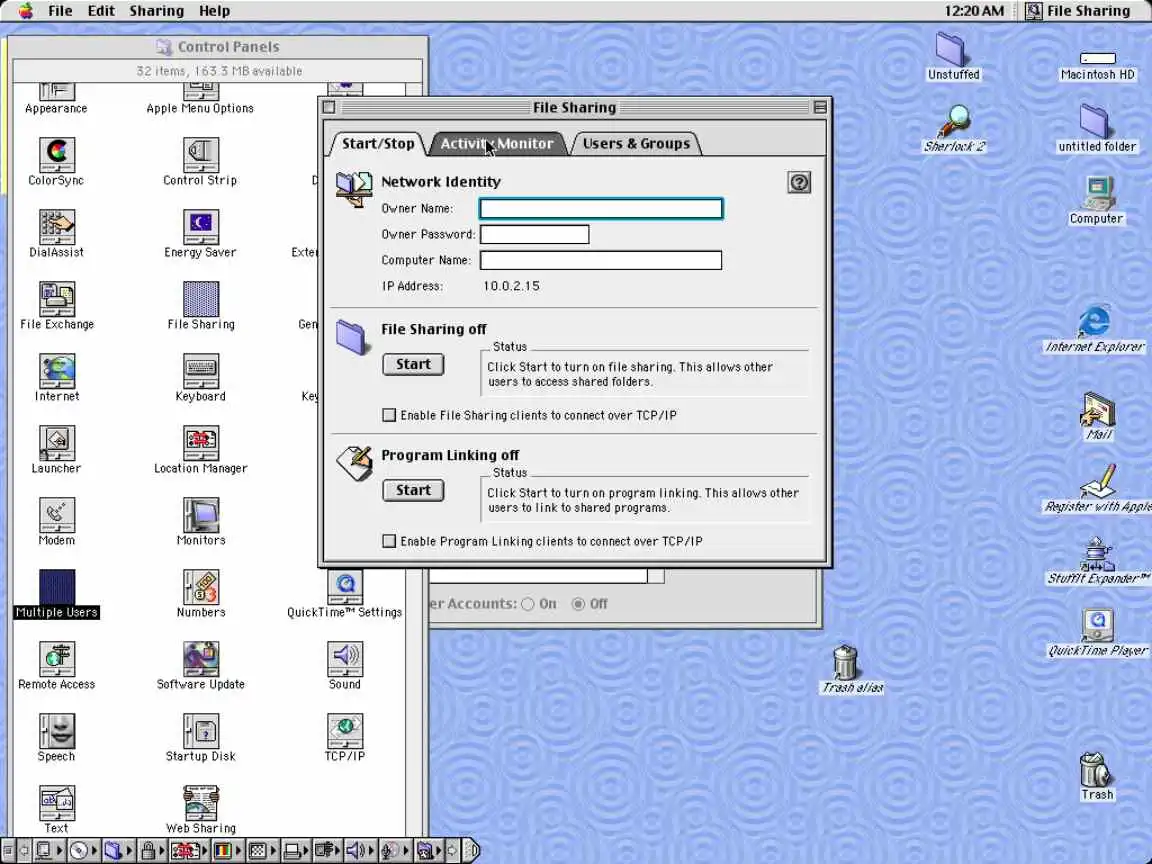The width and height of the screenshot is (1152, 864).
Task: Click Start under Program Linking off
Action: [x=413, y=491]
